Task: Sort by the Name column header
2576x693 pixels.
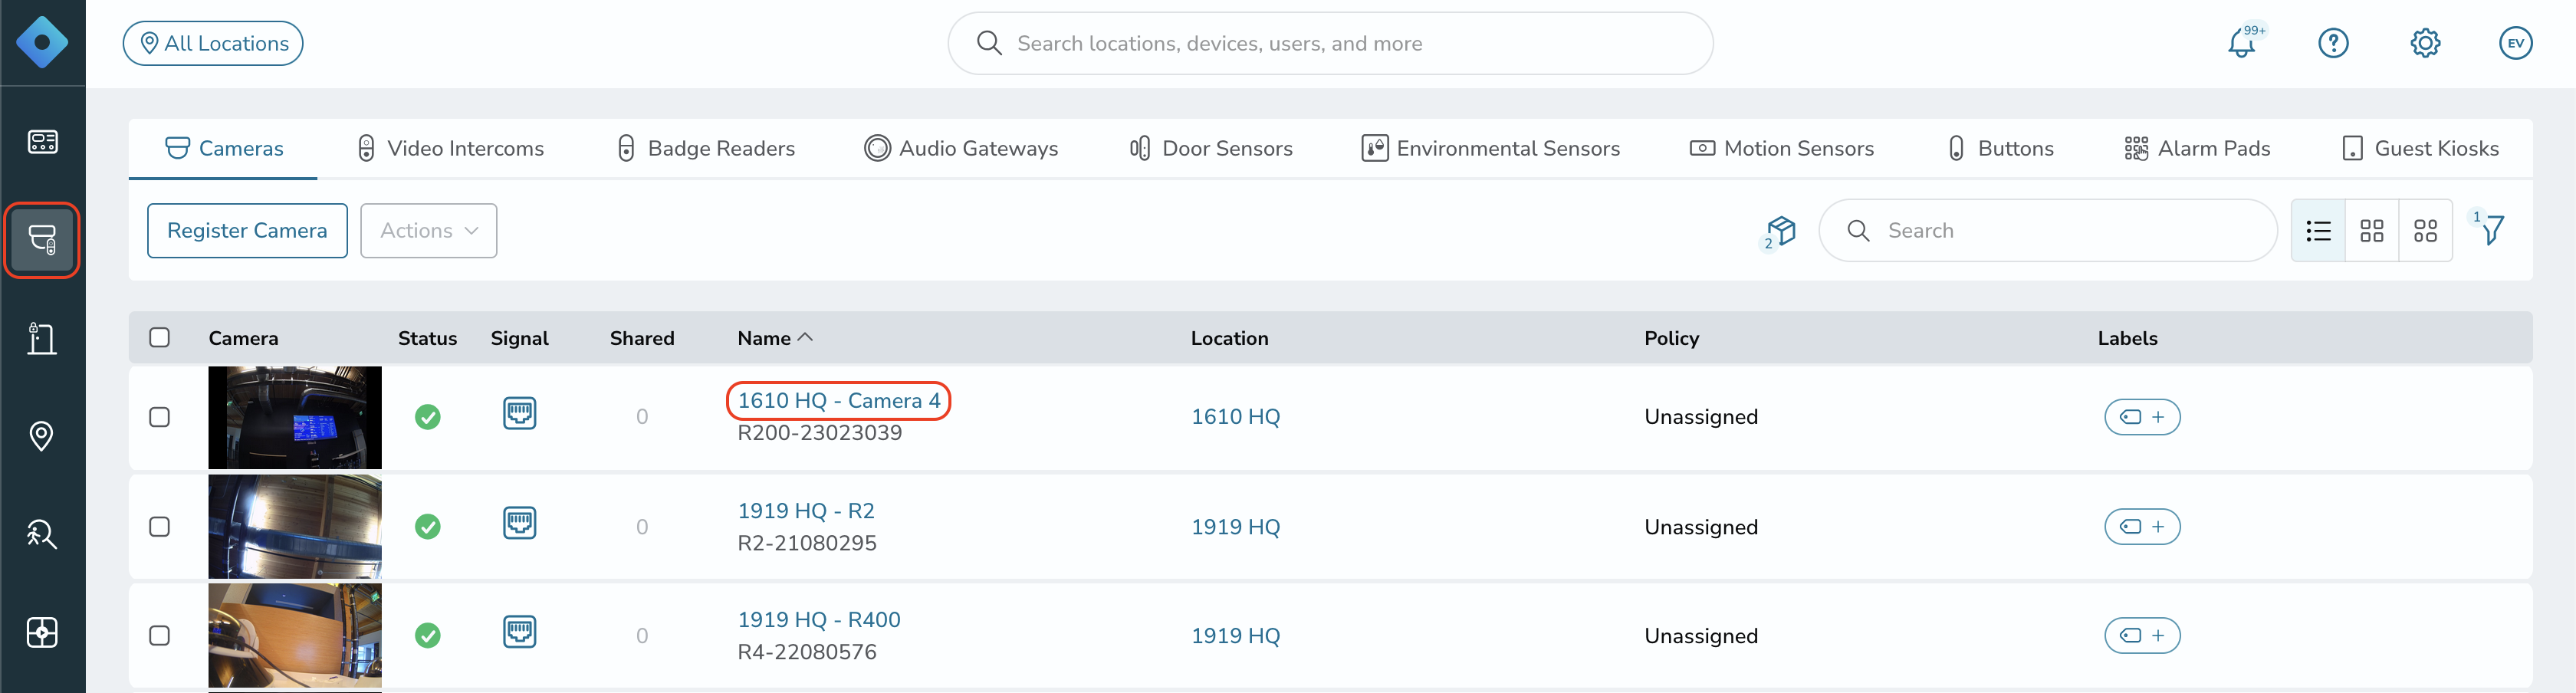Action: (775, 338)
